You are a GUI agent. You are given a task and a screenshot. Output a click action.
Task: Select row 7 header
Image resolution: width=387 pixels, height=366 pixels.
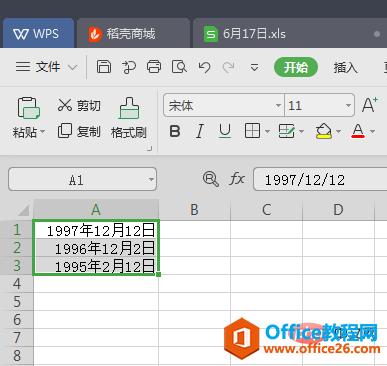[17, 338]
